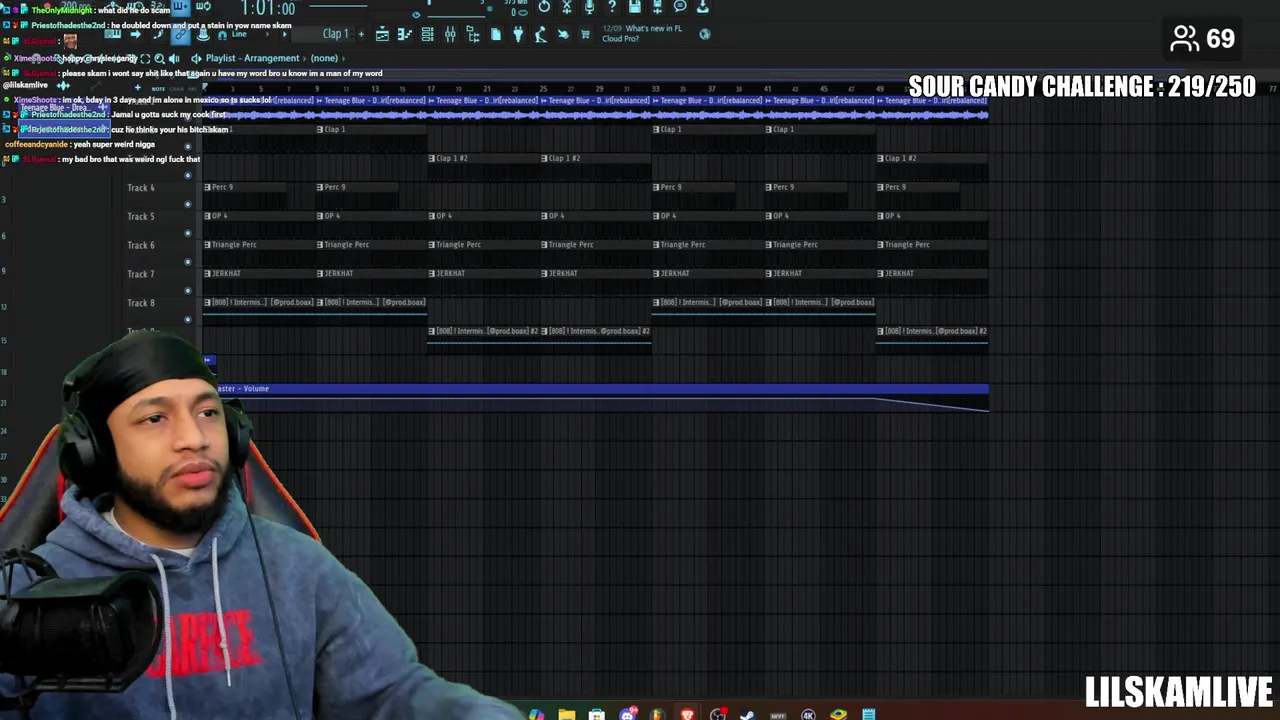This screenshot has height=720, width=1280.
Task: Click the chat bubble icon in top toolbar
Action: pos(680,7)
